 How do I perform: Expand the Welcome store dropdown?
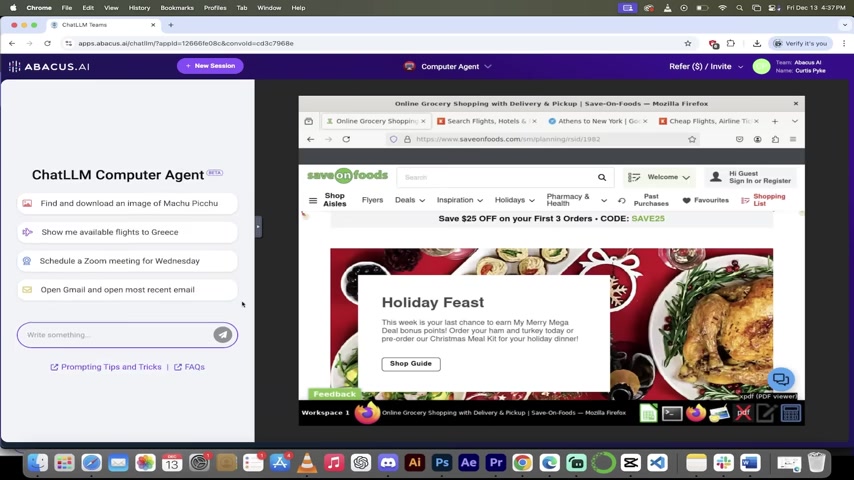point(686,178)
